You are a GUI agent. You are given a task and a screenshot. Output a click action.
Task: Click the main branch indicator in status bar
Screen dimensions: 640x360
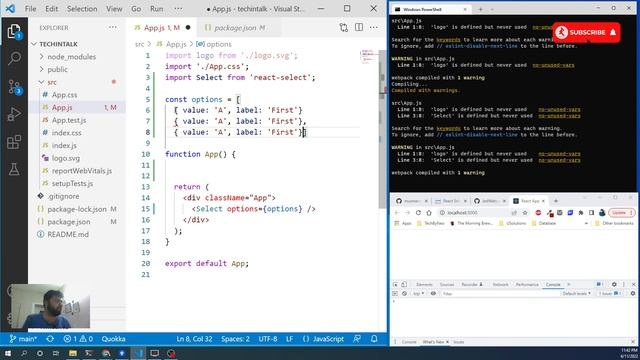click(23, 339)
